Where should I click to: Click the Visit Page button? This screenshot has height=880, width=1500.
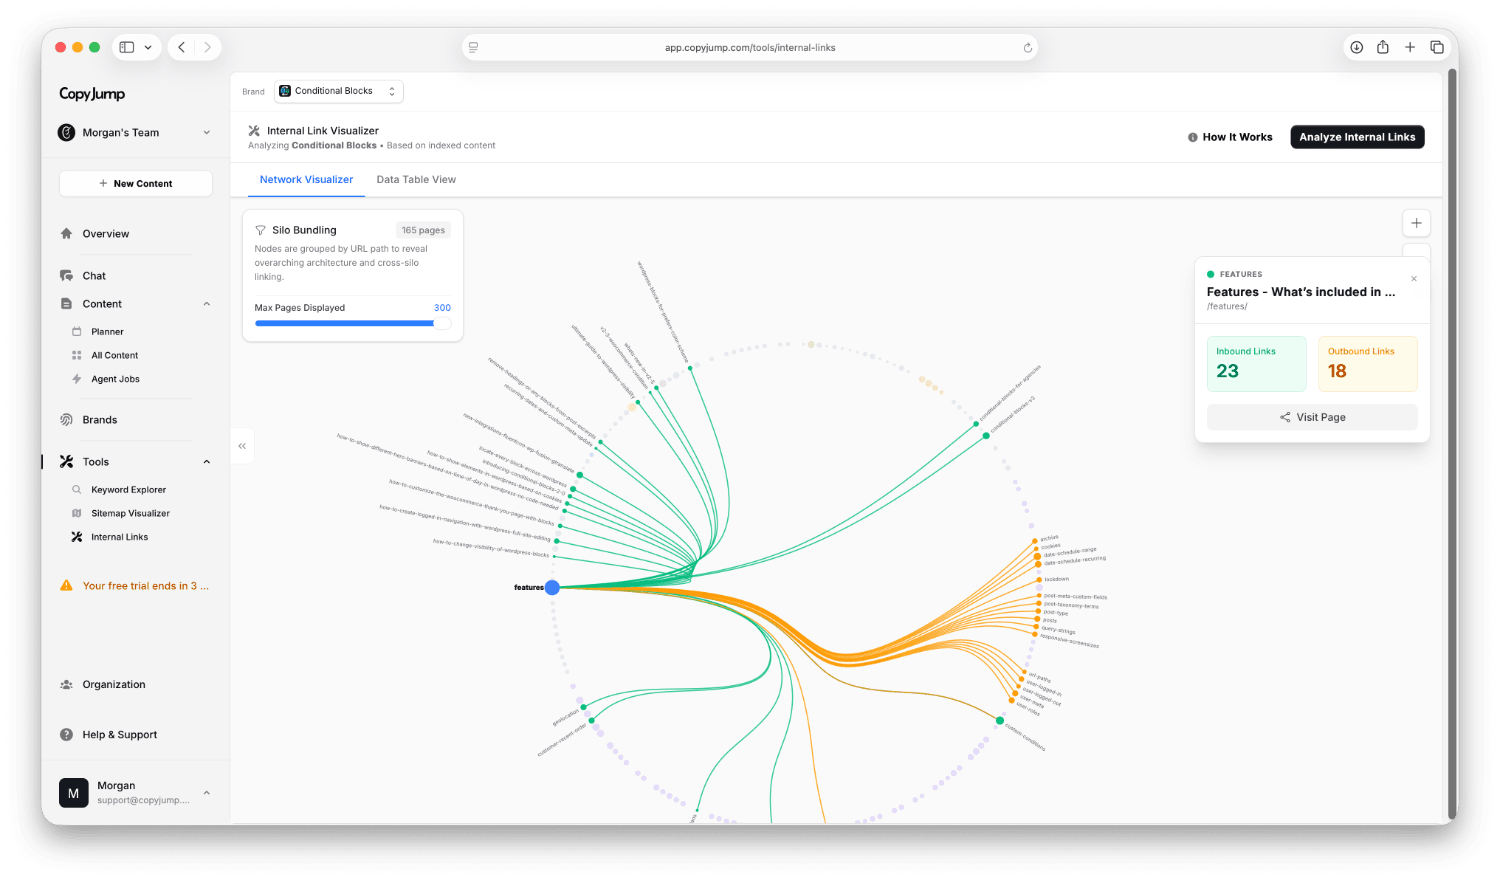[x=1312, y=417]
